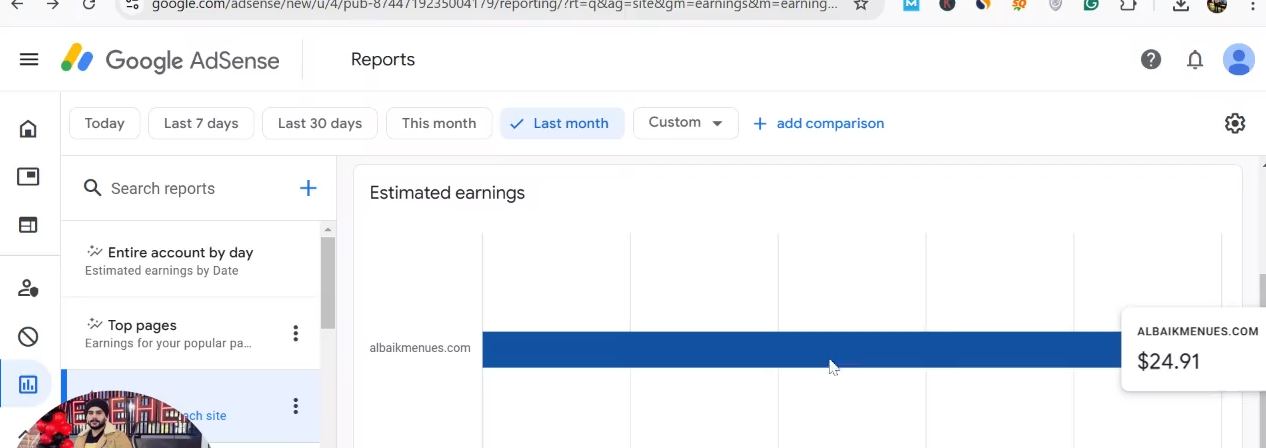This screenshot has width=1266, height=448.
Task: Bookmark this page with the star icon
Action: [861, 4]
